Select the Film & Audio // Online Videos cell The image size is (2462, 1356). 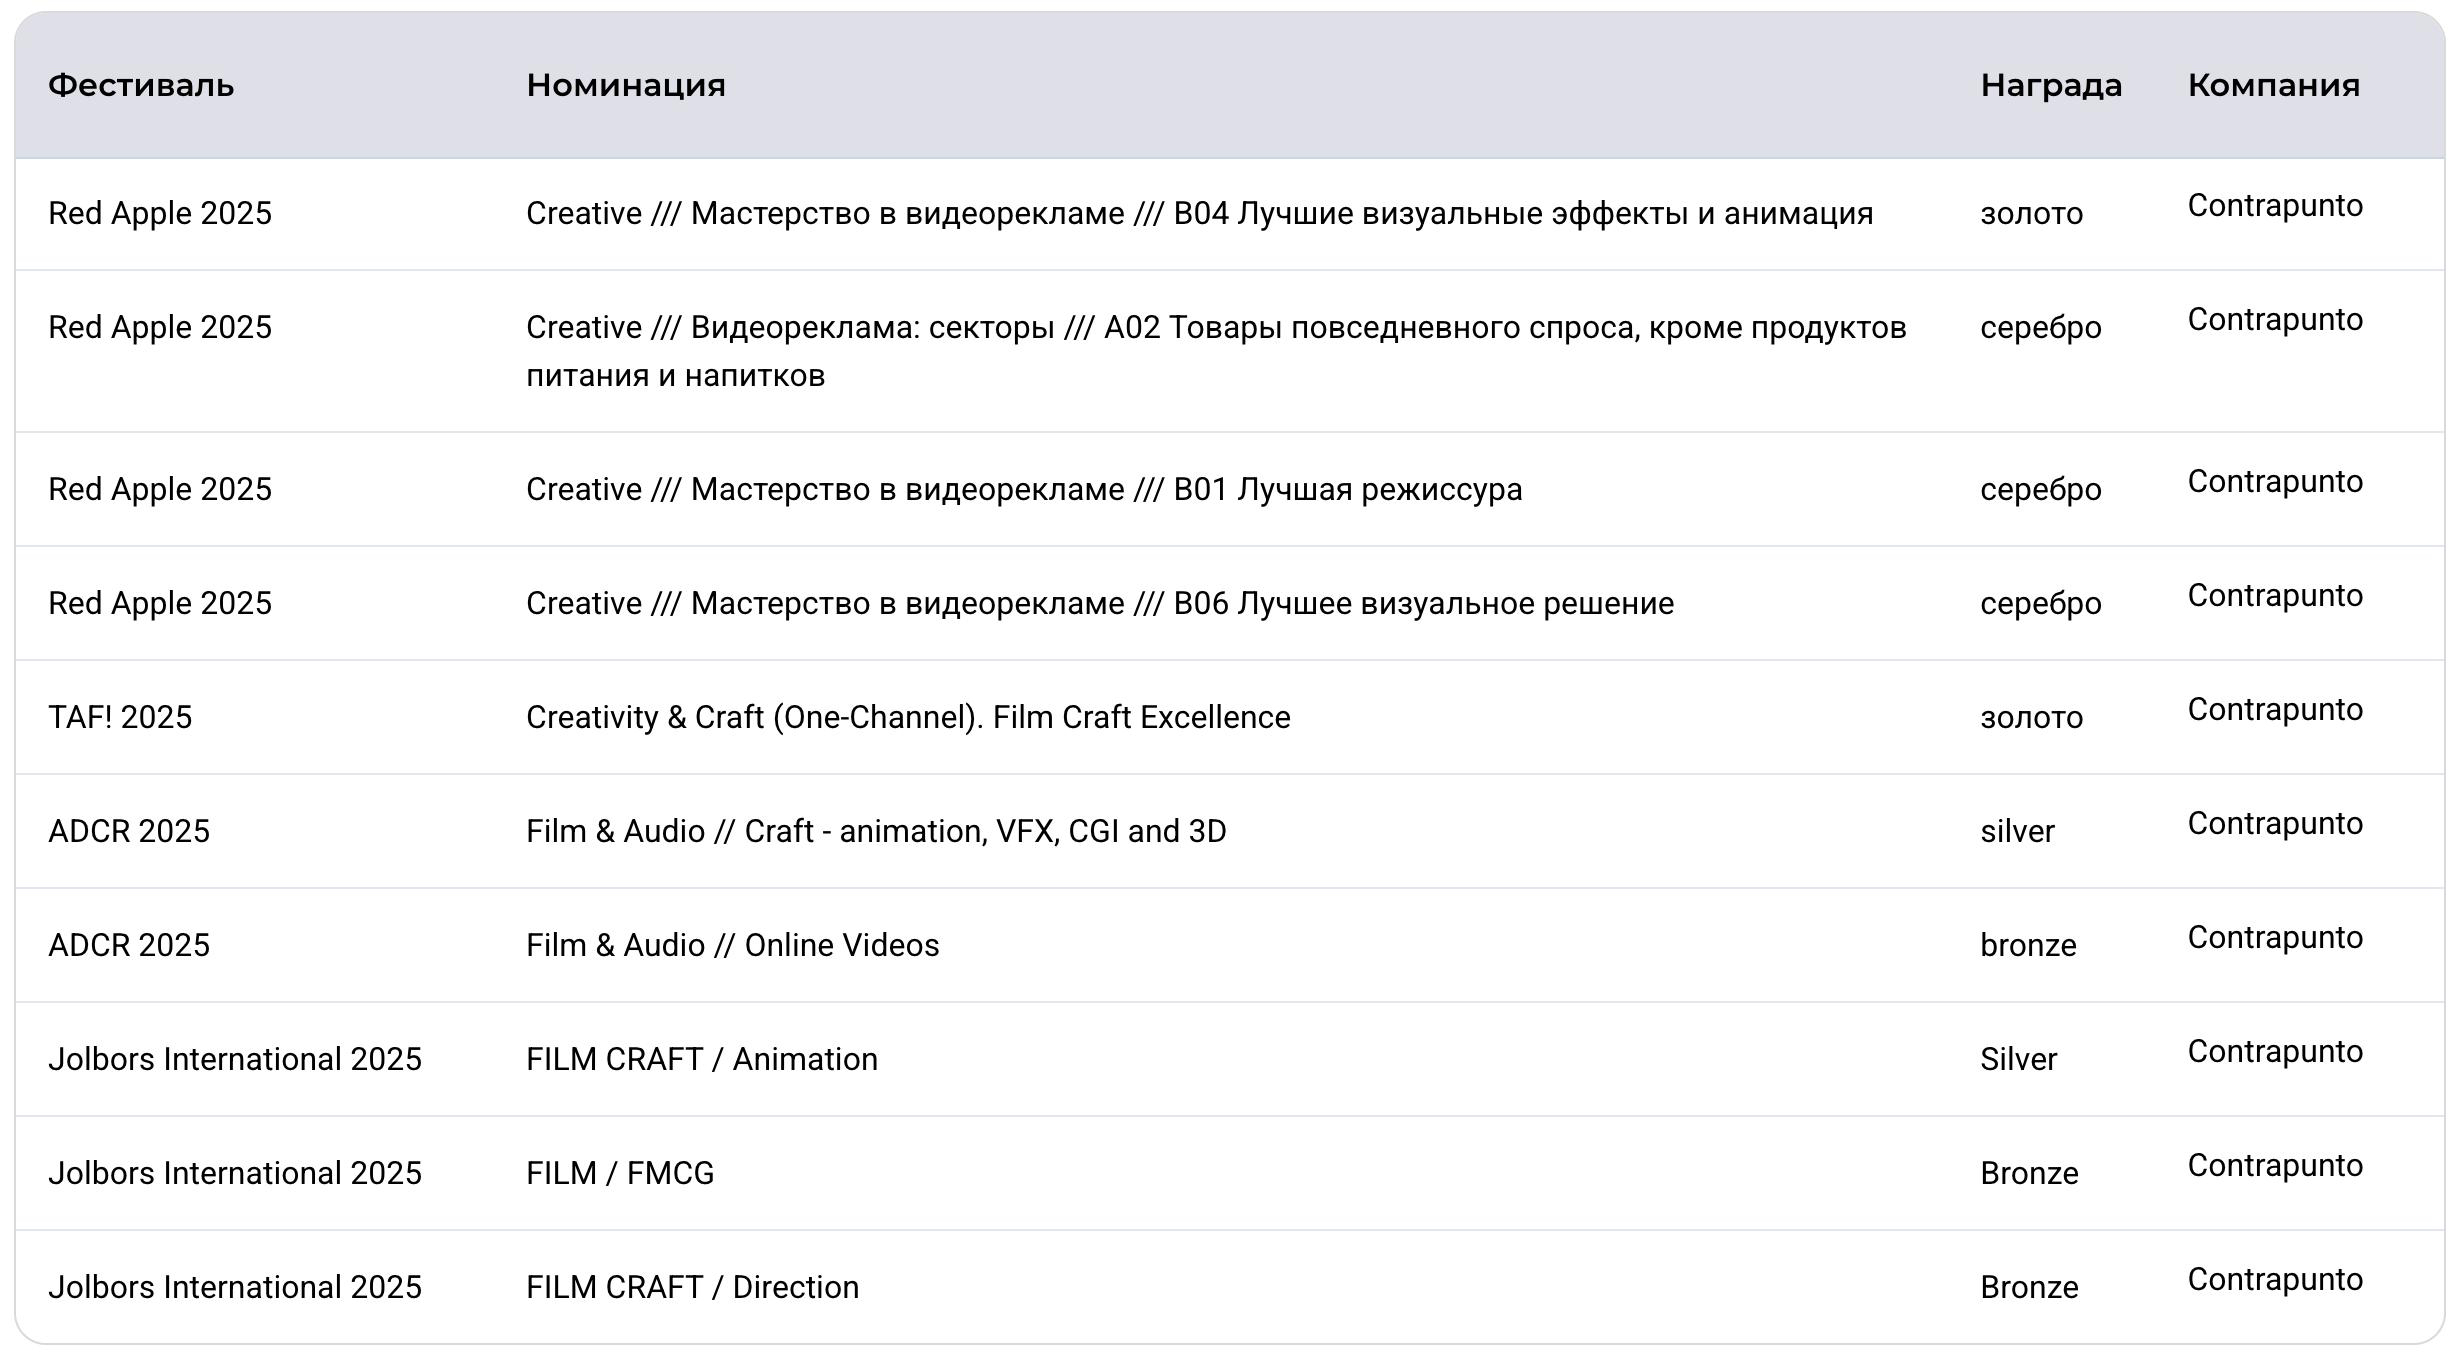coord(733,945)
